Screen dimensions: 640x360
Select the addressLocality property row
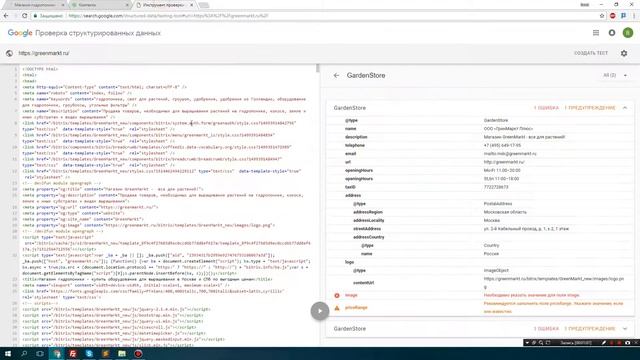click(480, 220)
